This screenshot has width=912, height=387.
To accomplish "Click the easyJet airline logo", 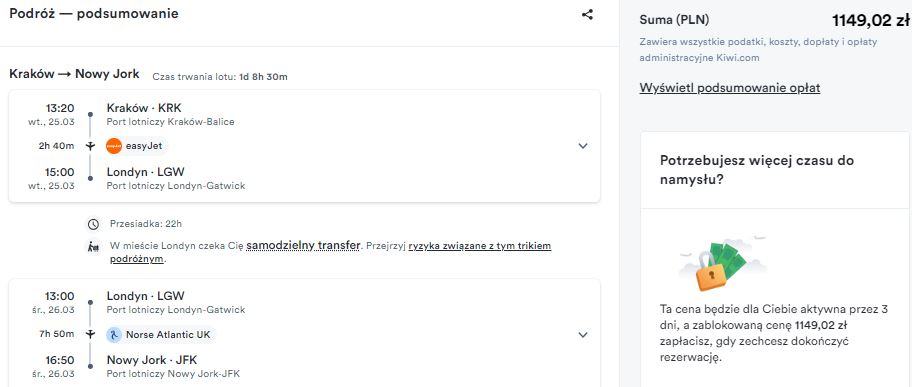I will (x=114, y=146).
